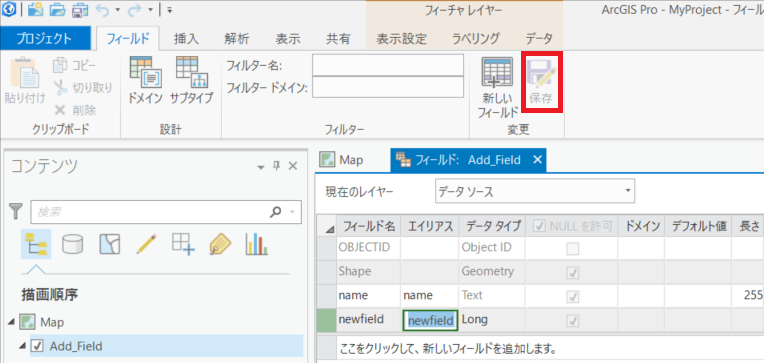Screen dimensions: 764x363
Task: Click the フィールド名 column header
Action: (x=368, y=226)
